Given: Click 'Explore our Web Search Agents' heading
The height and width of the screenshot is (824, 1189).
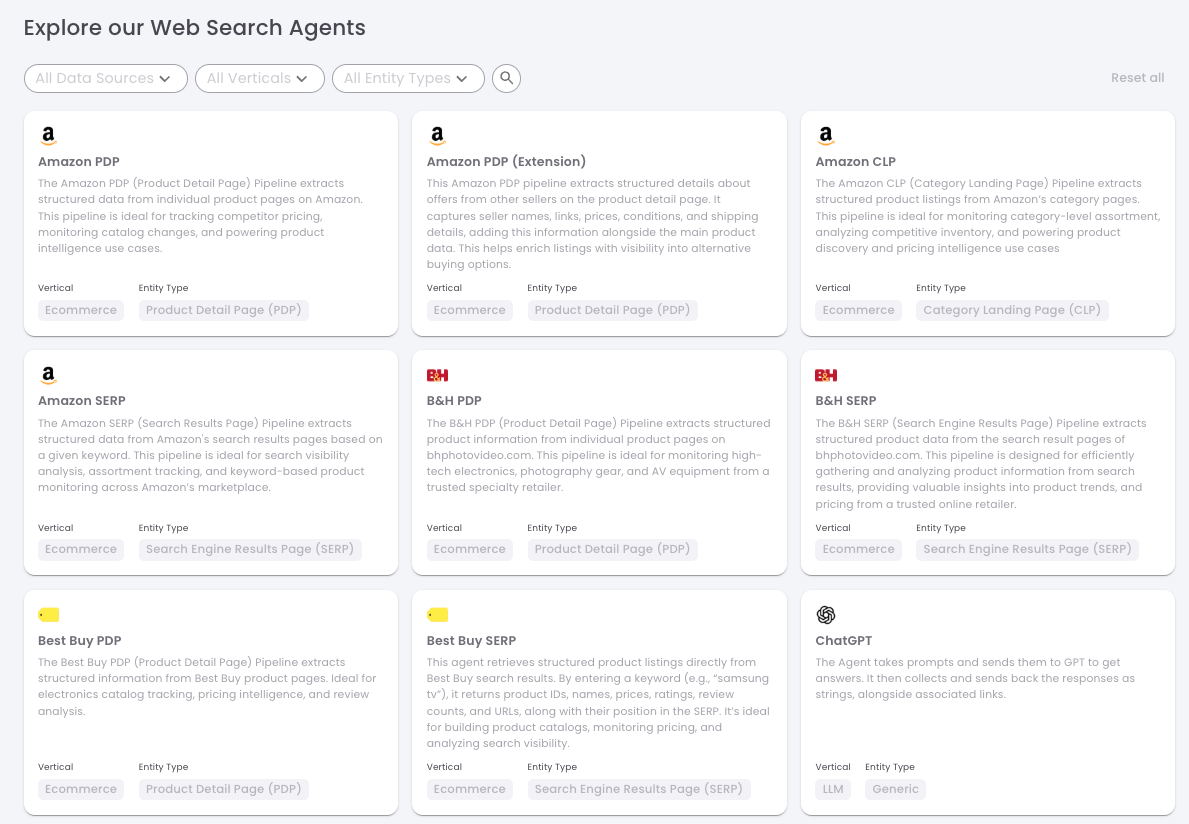Looking at the screenshot, I should [194, 28].
